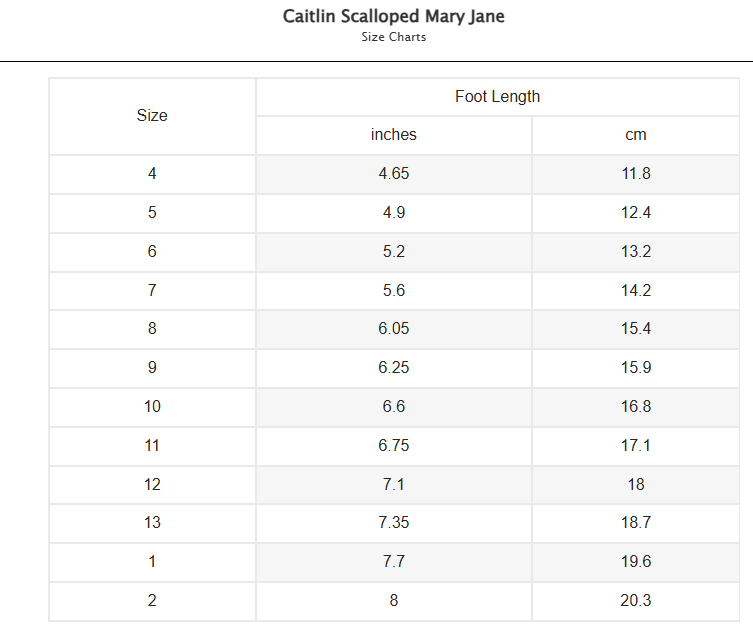The width and height of the screenshot is (753, 644).
Task: Click the 8 inches cell in last row
Action: point(394,600)
